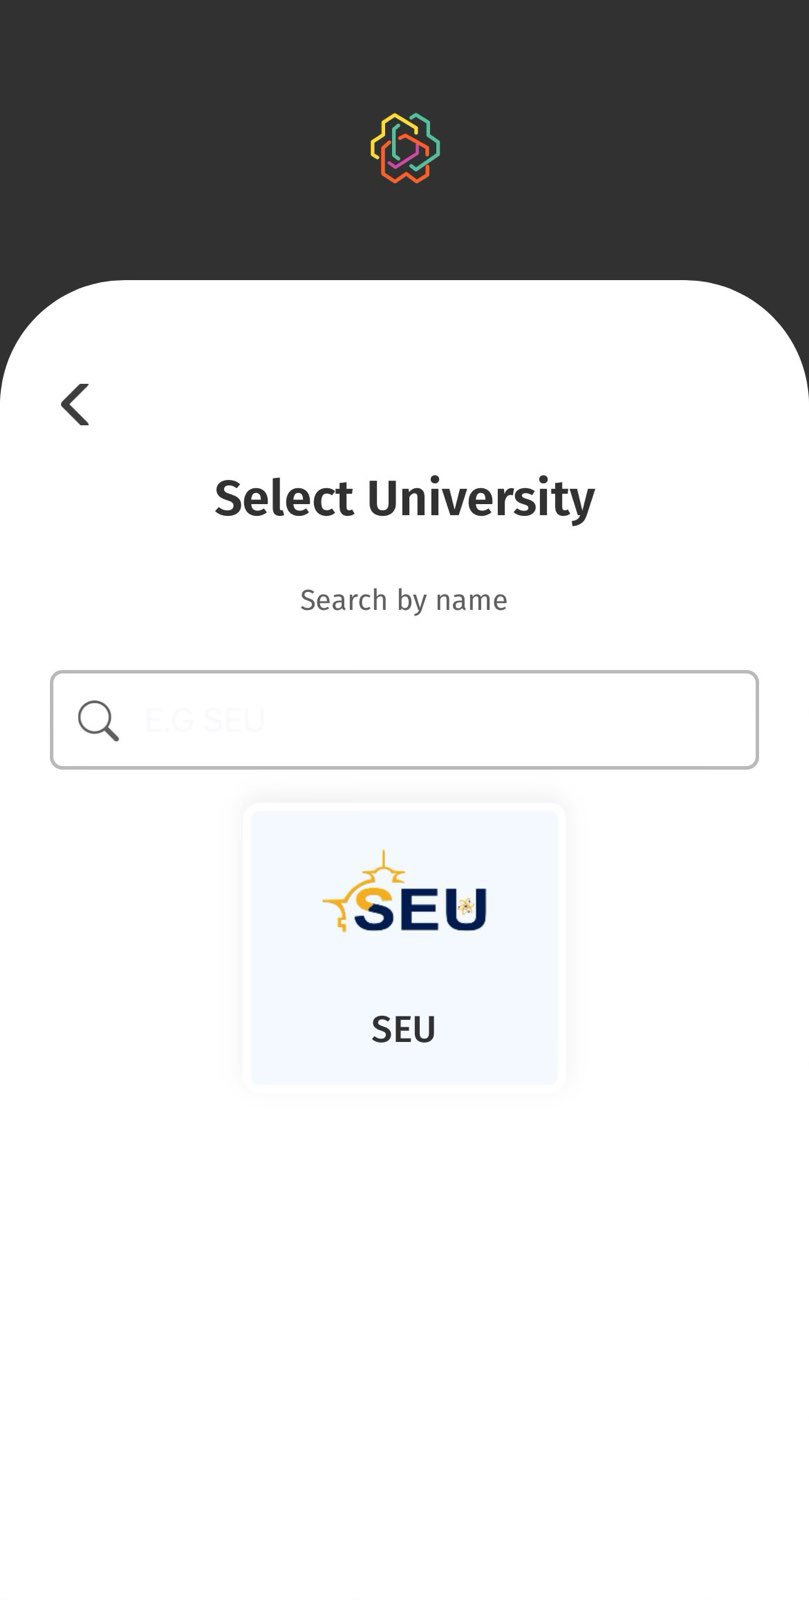809x1600 pixels.
Task: Tap the 'SEU' text label under logo
Action: 404,1029
